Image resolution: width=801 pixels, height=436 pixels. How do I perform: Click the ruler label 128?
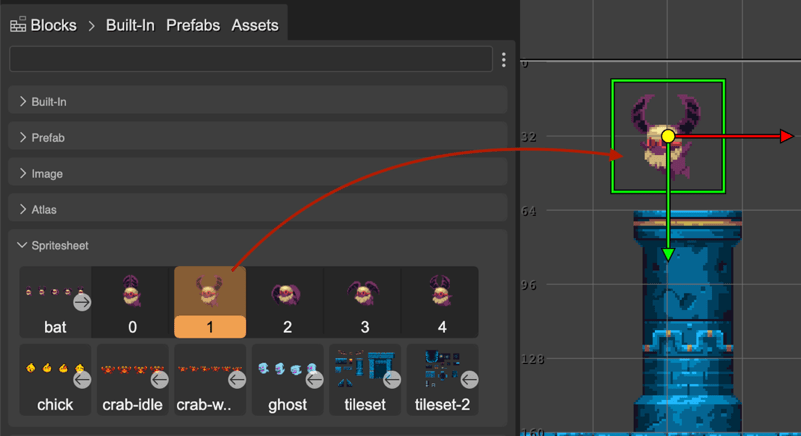[x=533, y=359]
